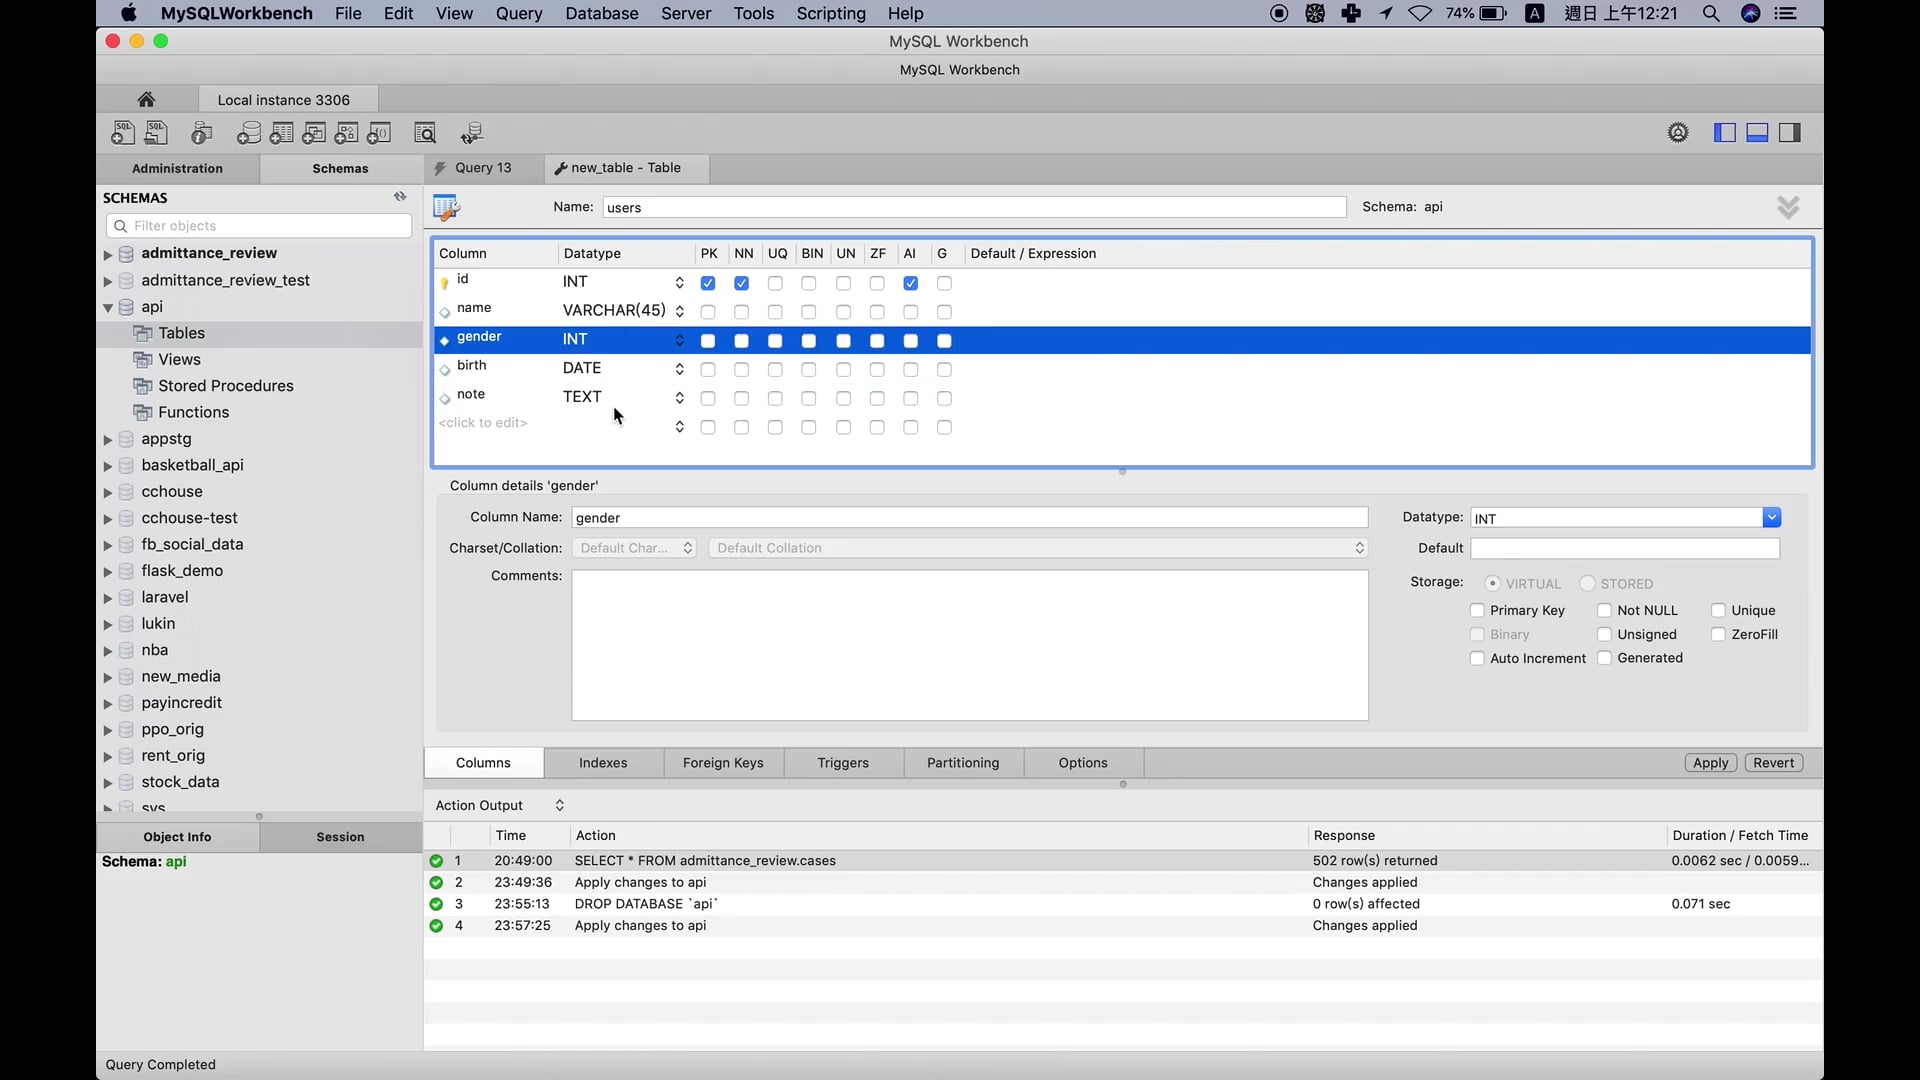
Task: Open the Database menu
Action: click(601, 13)
